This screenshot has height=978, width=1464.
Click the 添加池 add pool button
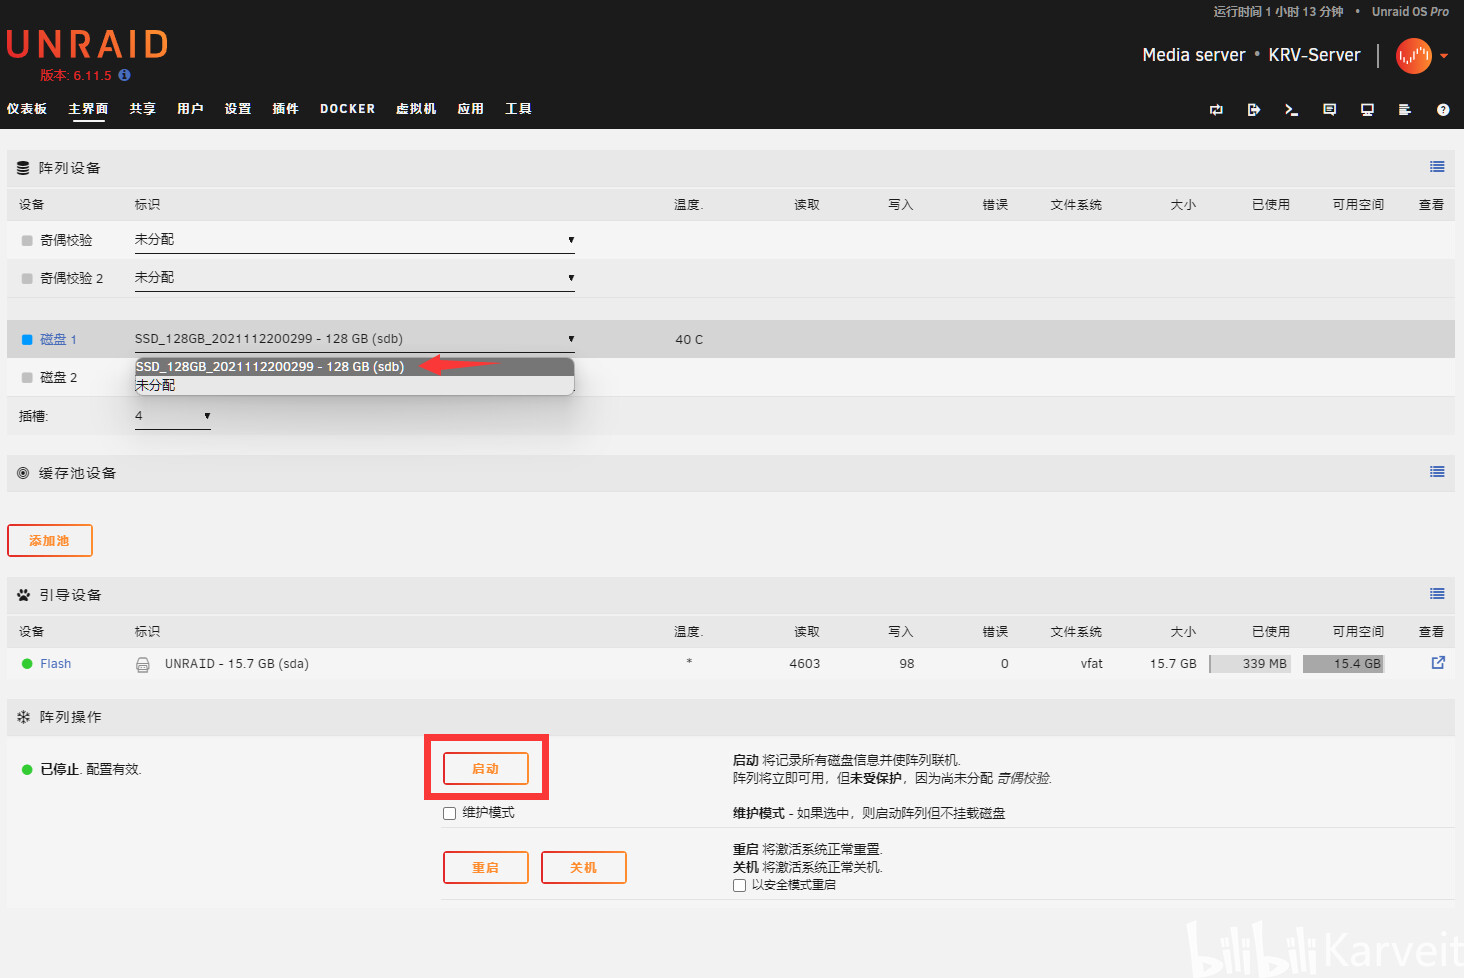coord(50,541)
